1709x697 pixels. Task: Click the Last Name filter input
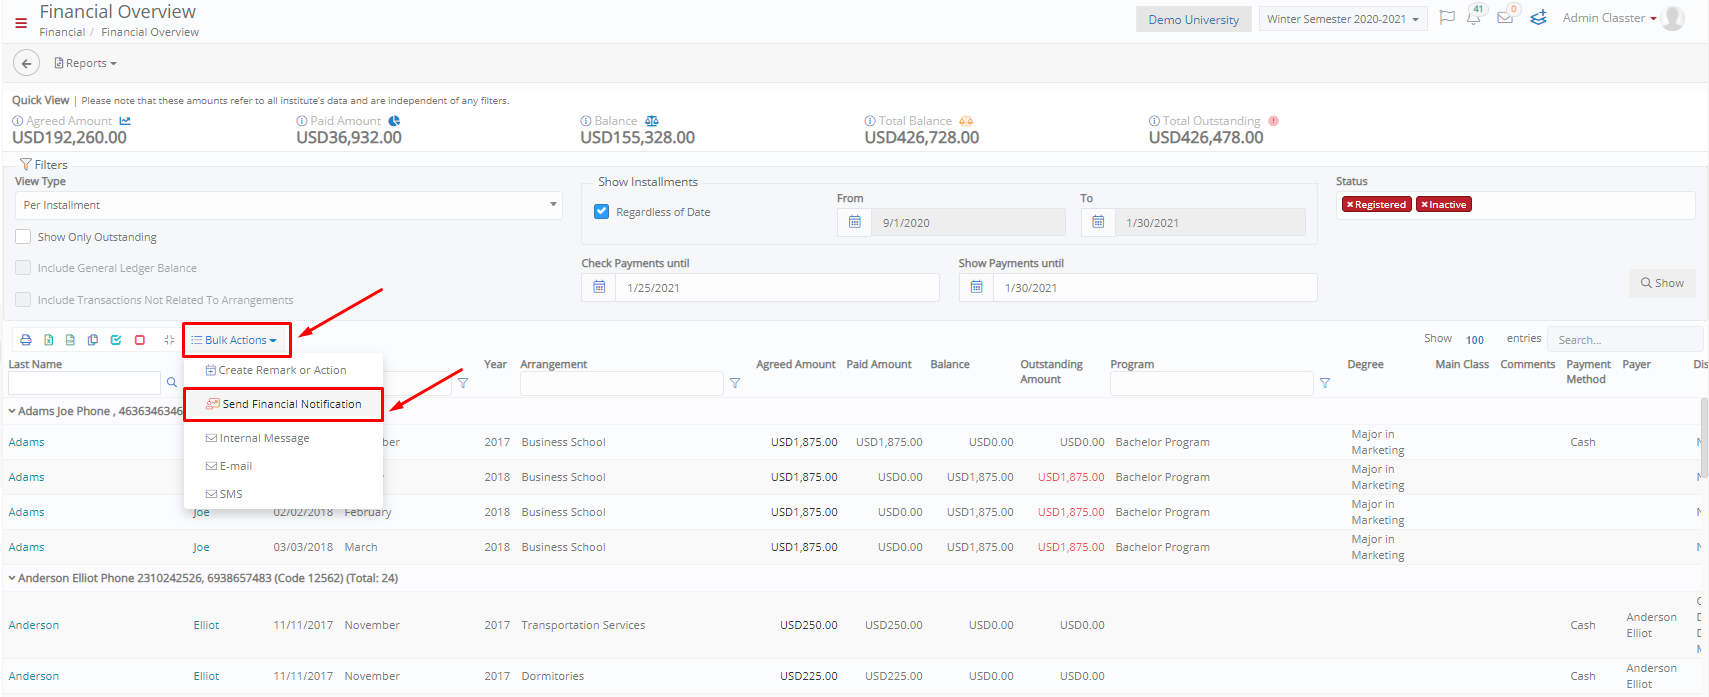click(84, 383)
